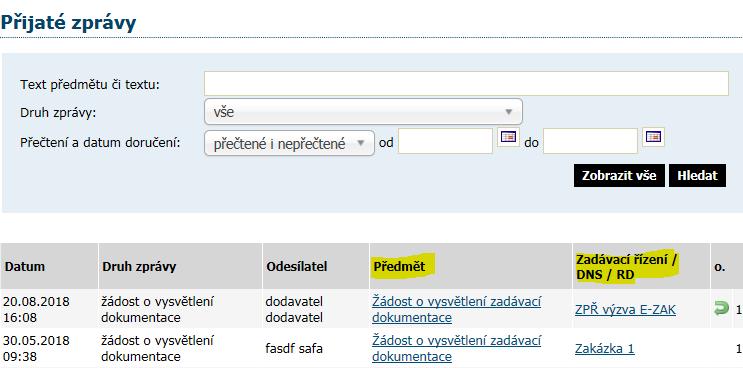The image size is (743, 368).
Task: Click the Zobrazit vše button
Action: [x=619, y=176]
